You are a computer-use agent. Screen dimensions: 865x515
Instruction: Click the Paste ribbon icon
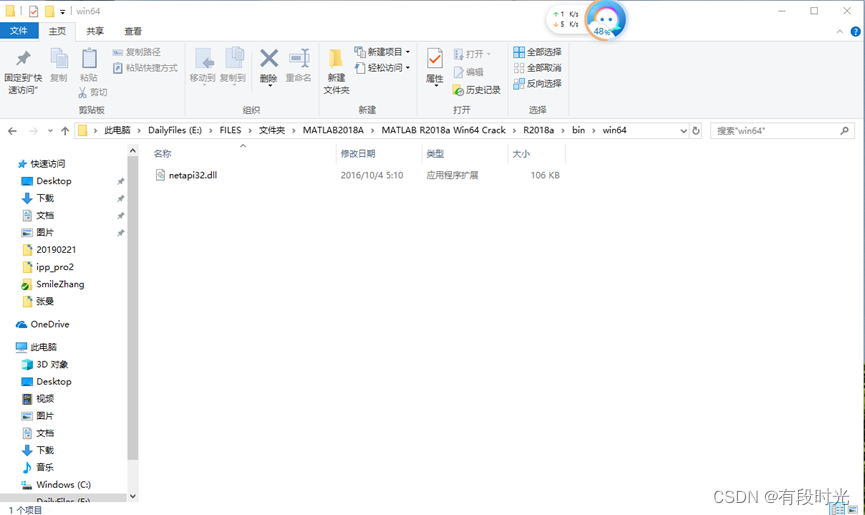[89, 66]
